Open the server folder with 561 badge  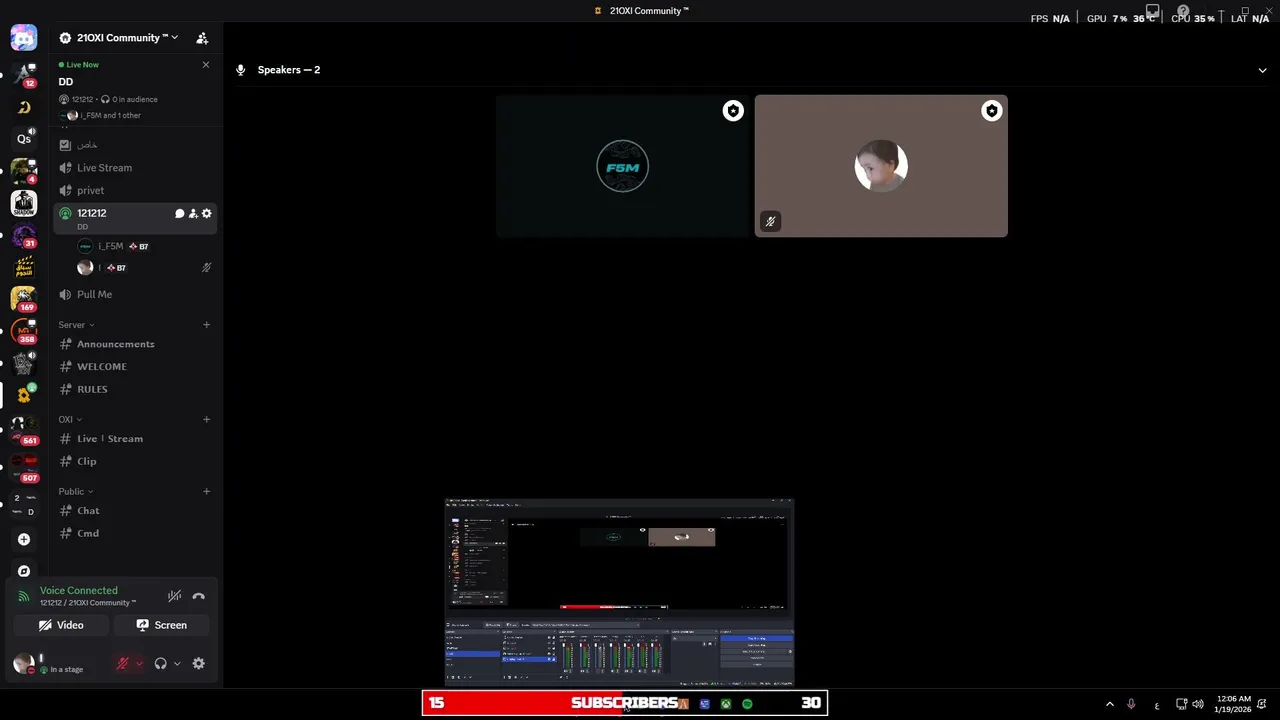coord(24,431)
